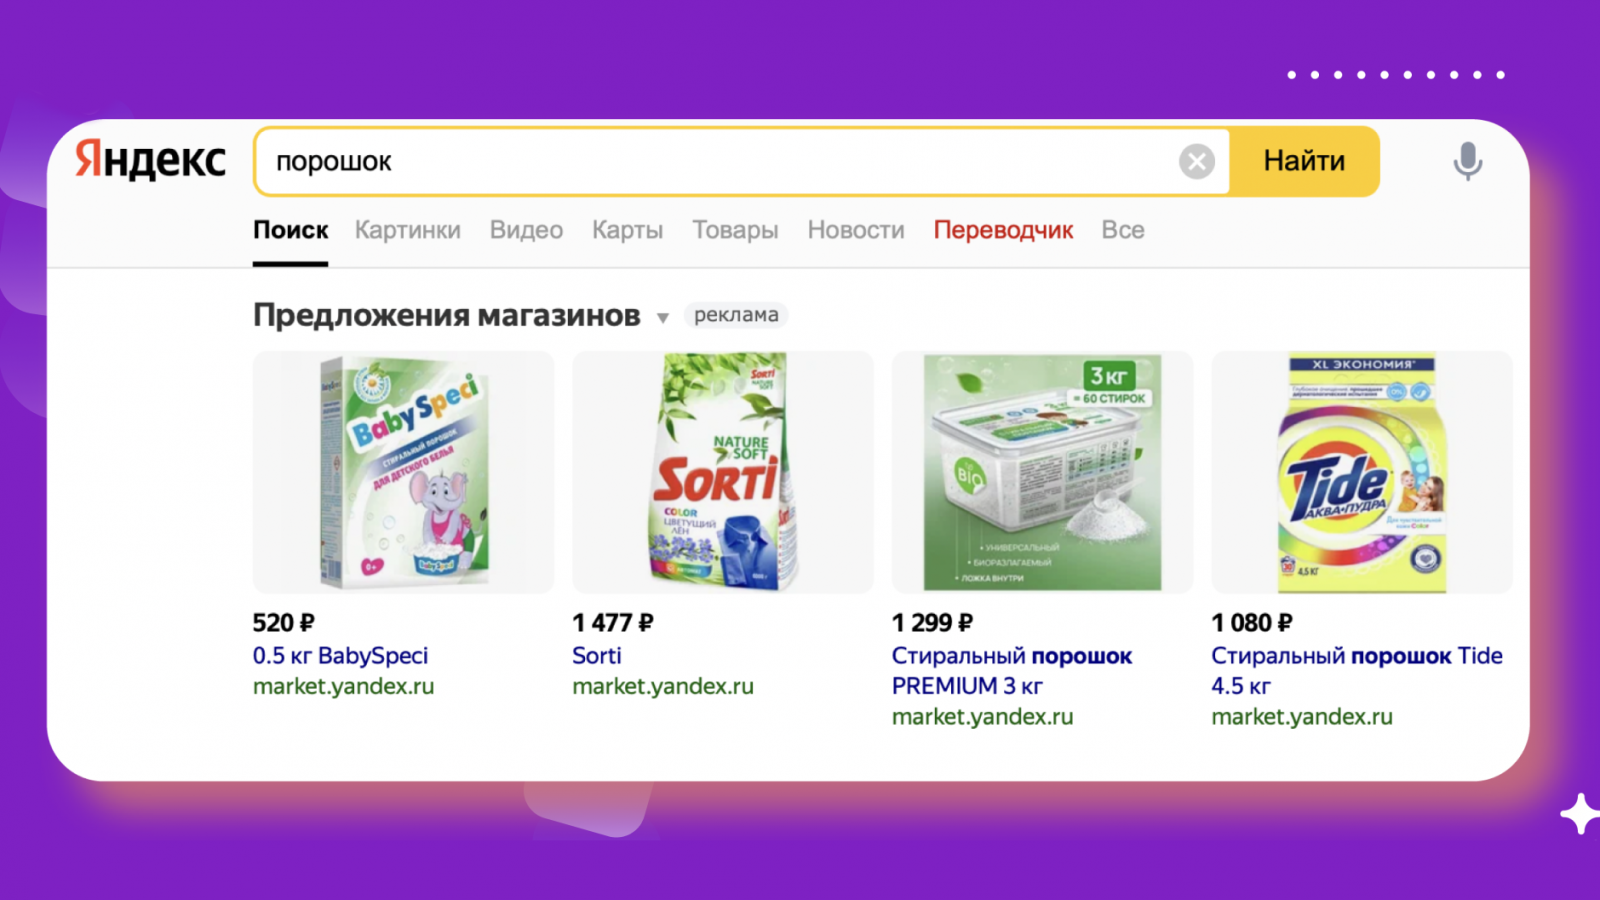Switch to the Картинки tab
The image size is (1600, 900).
click(x=408, y=230)
